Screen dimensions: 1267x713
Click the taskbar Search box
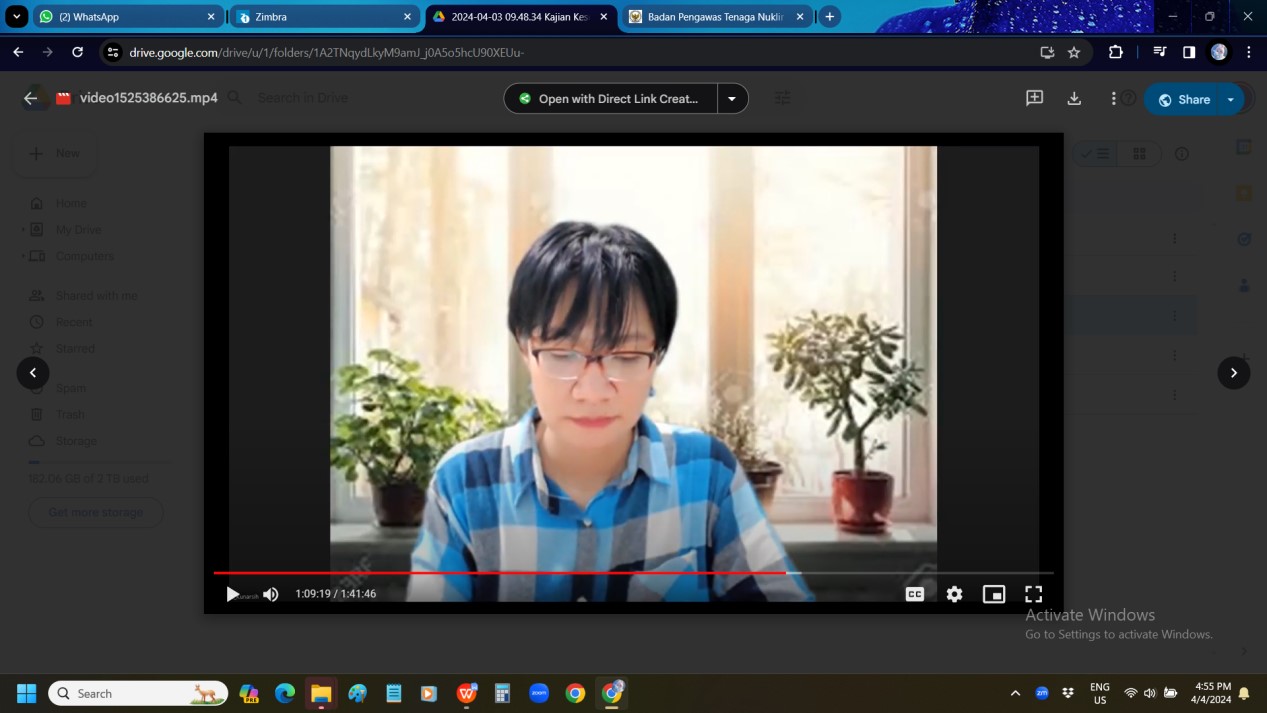coord(138,693)
